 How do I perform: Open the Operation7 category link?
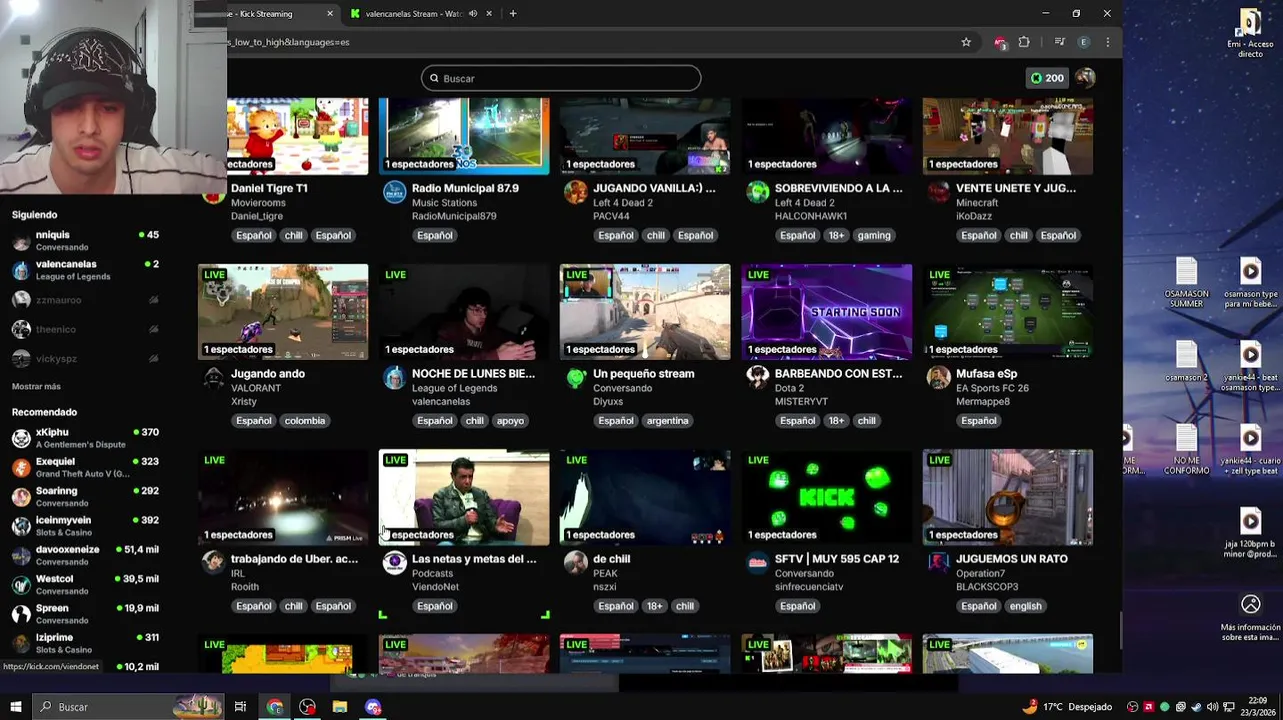click(x=980, y=573)
